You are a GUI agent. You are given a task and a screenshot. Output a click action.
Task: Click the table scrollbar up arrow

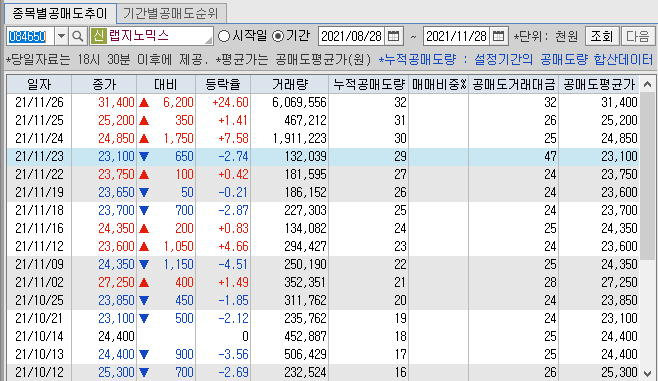pyautogui.click(x=648, y=84)
